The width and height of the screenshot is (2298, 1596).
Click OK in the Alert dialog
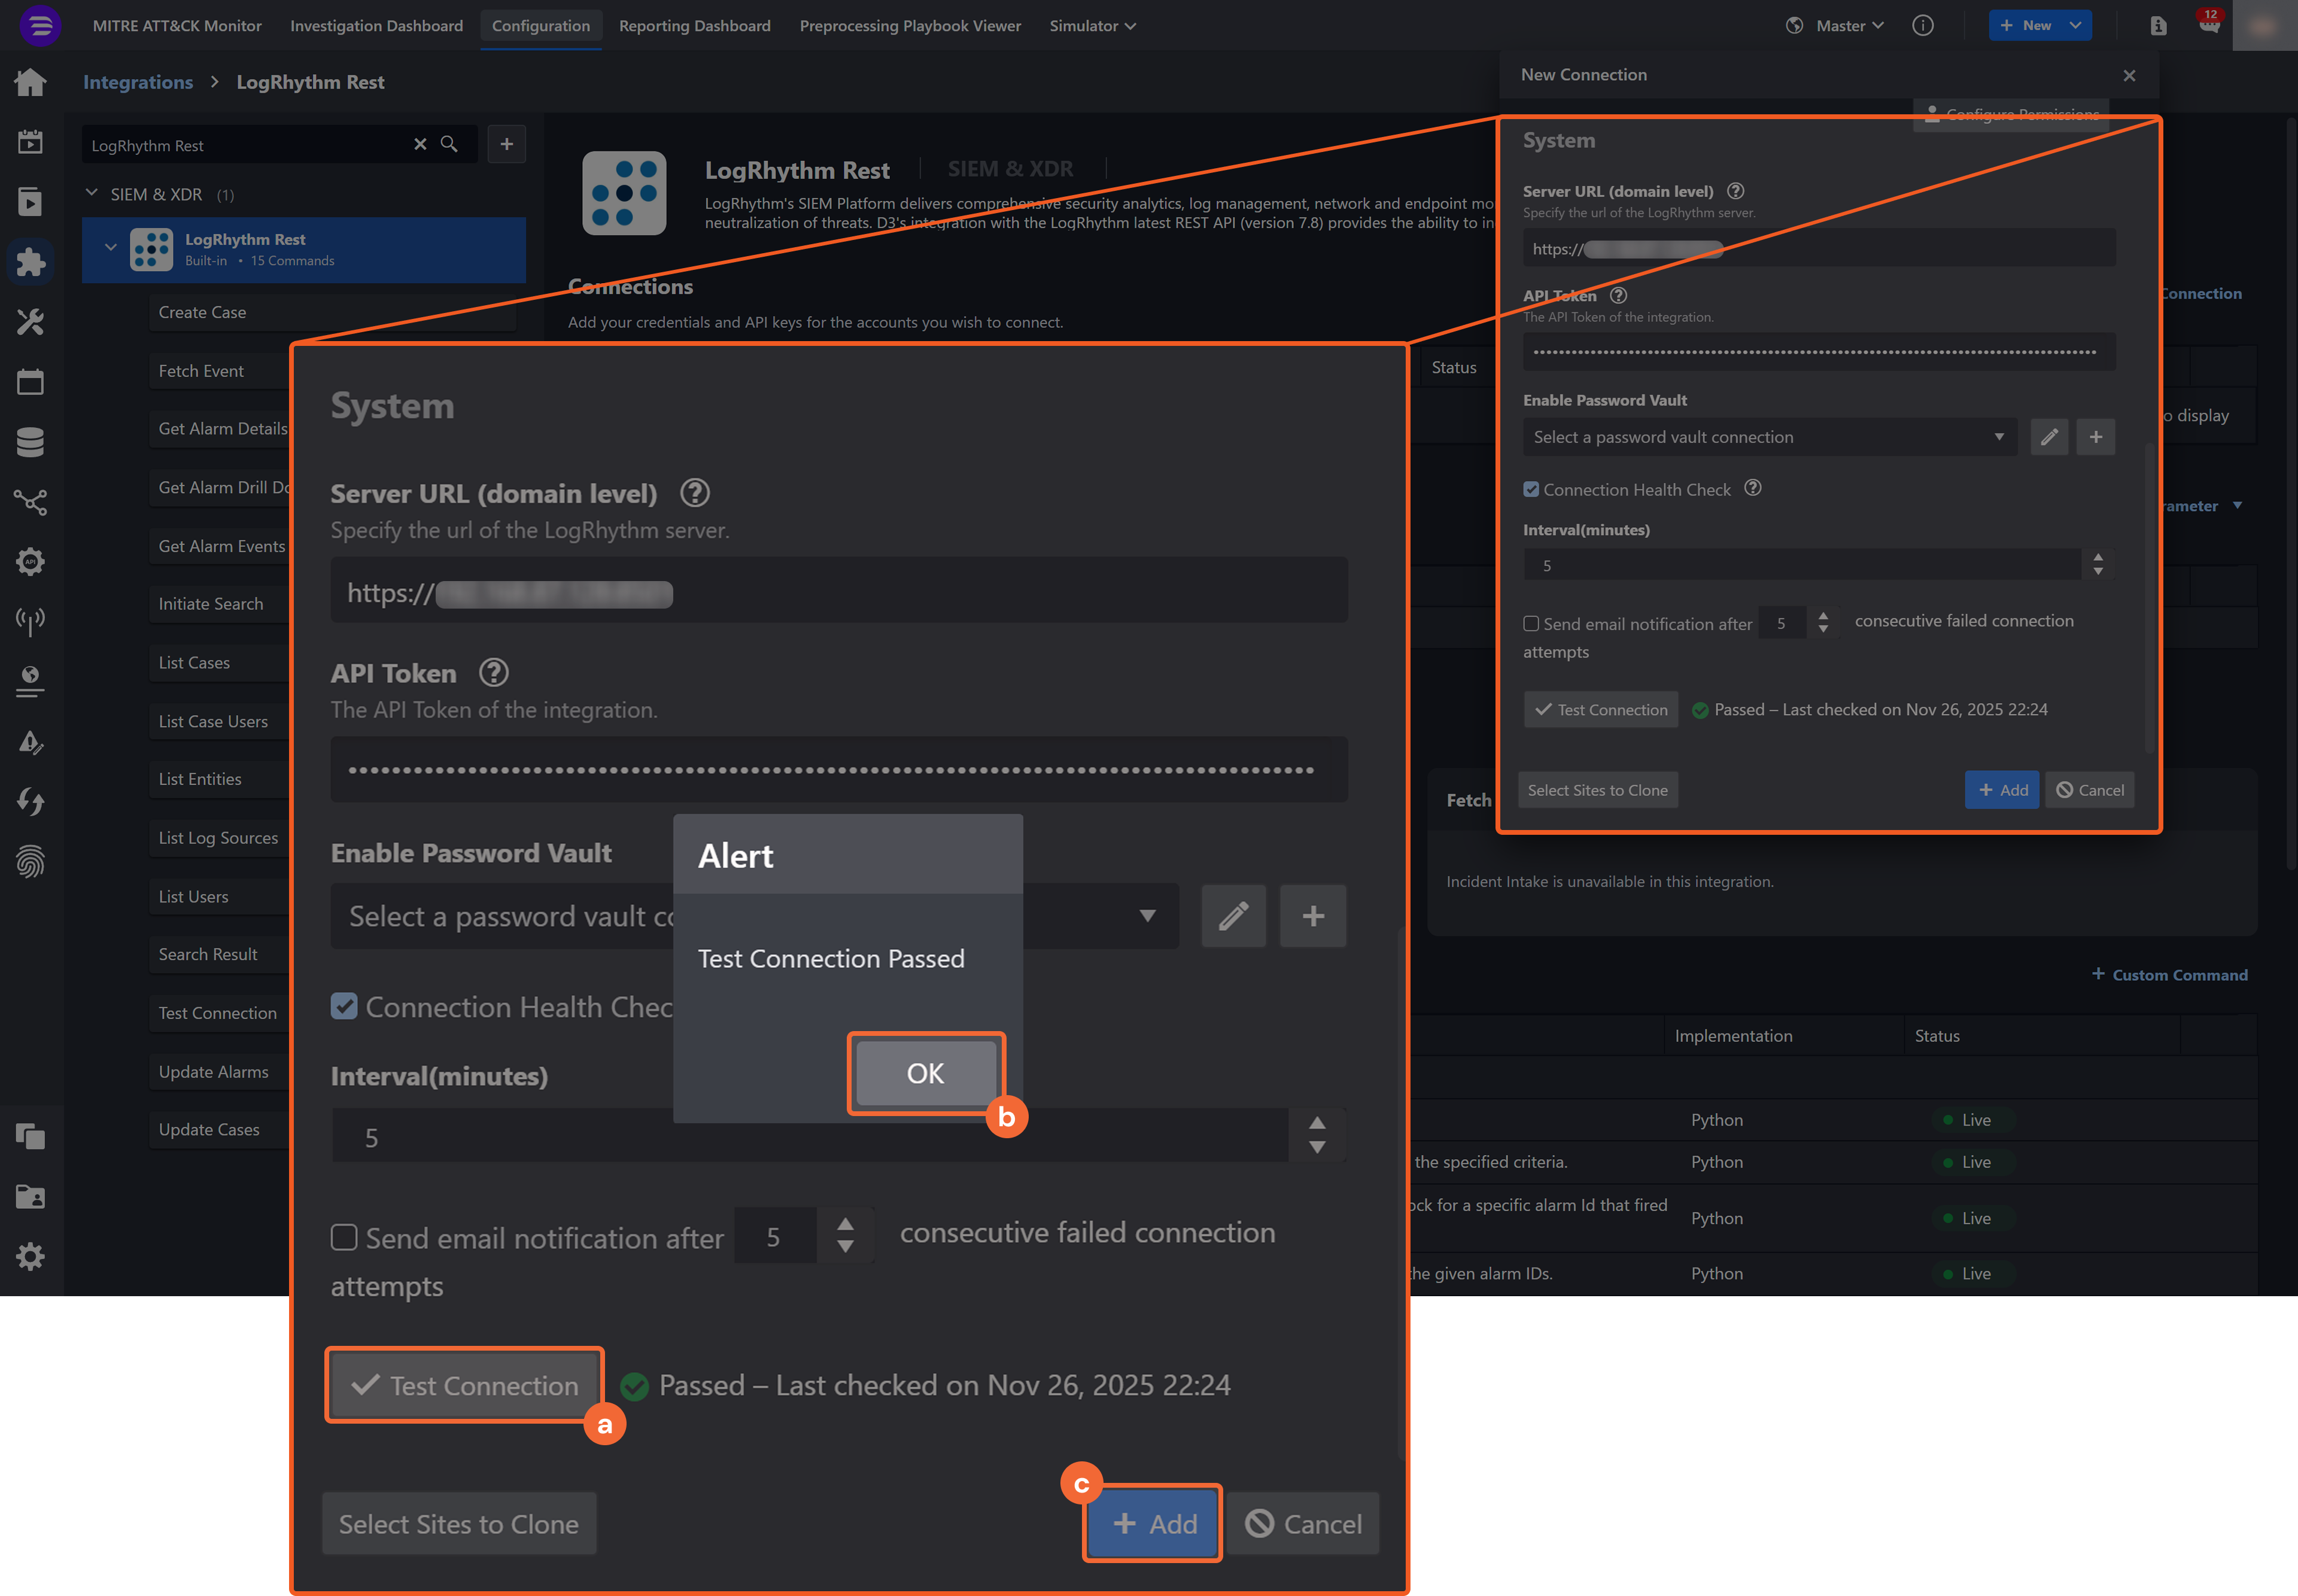925,1073
